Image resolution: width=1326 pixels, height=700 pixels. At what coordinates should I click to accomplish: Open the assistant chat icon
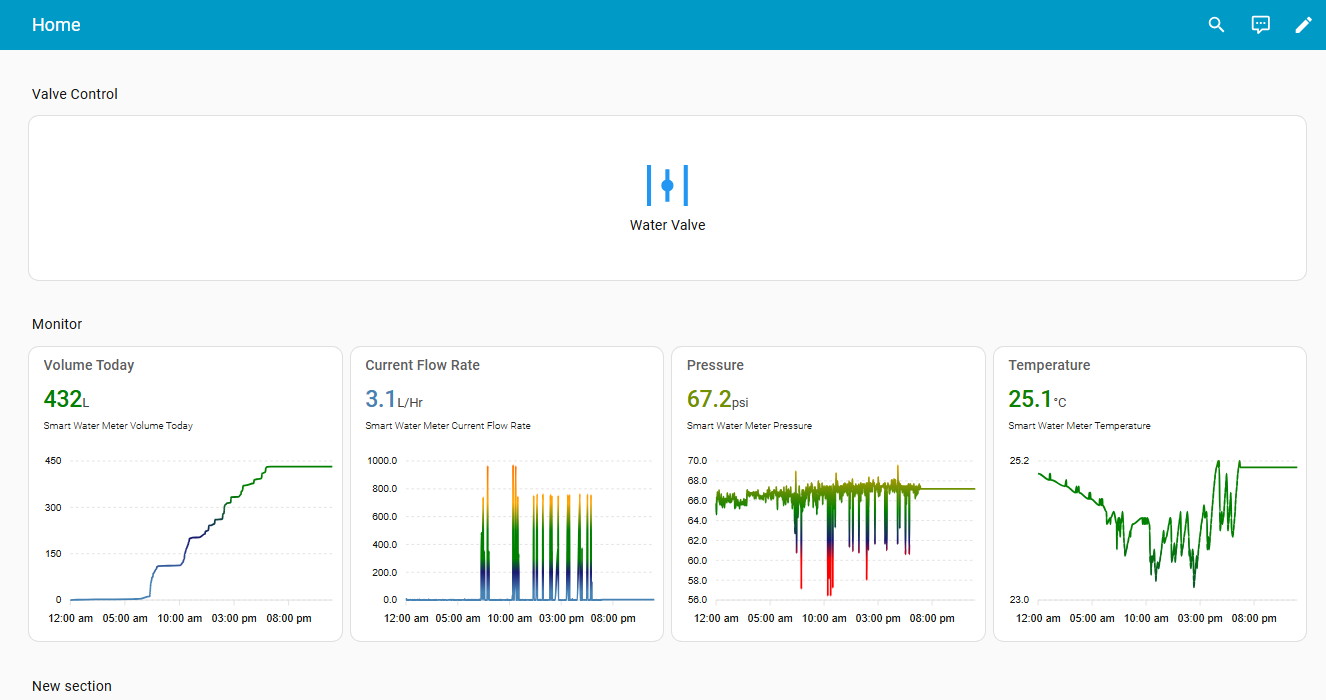(1260, 25)
